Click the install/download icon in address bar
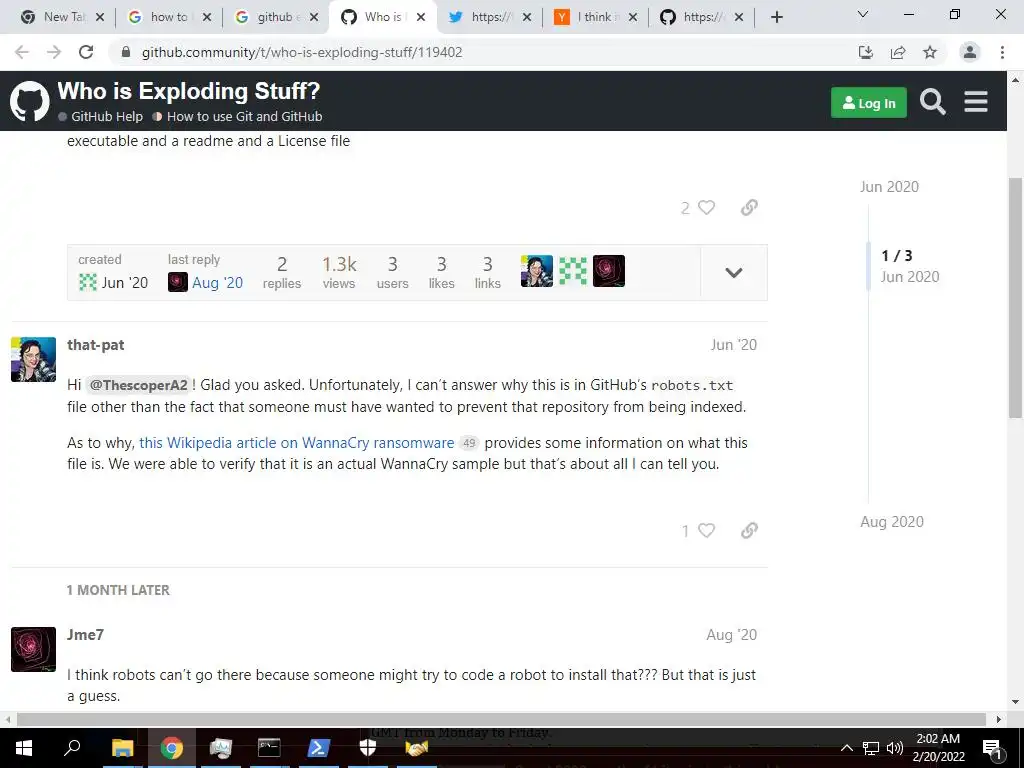The width and height of the screenshot is (1024, 768). pos(866,52)
